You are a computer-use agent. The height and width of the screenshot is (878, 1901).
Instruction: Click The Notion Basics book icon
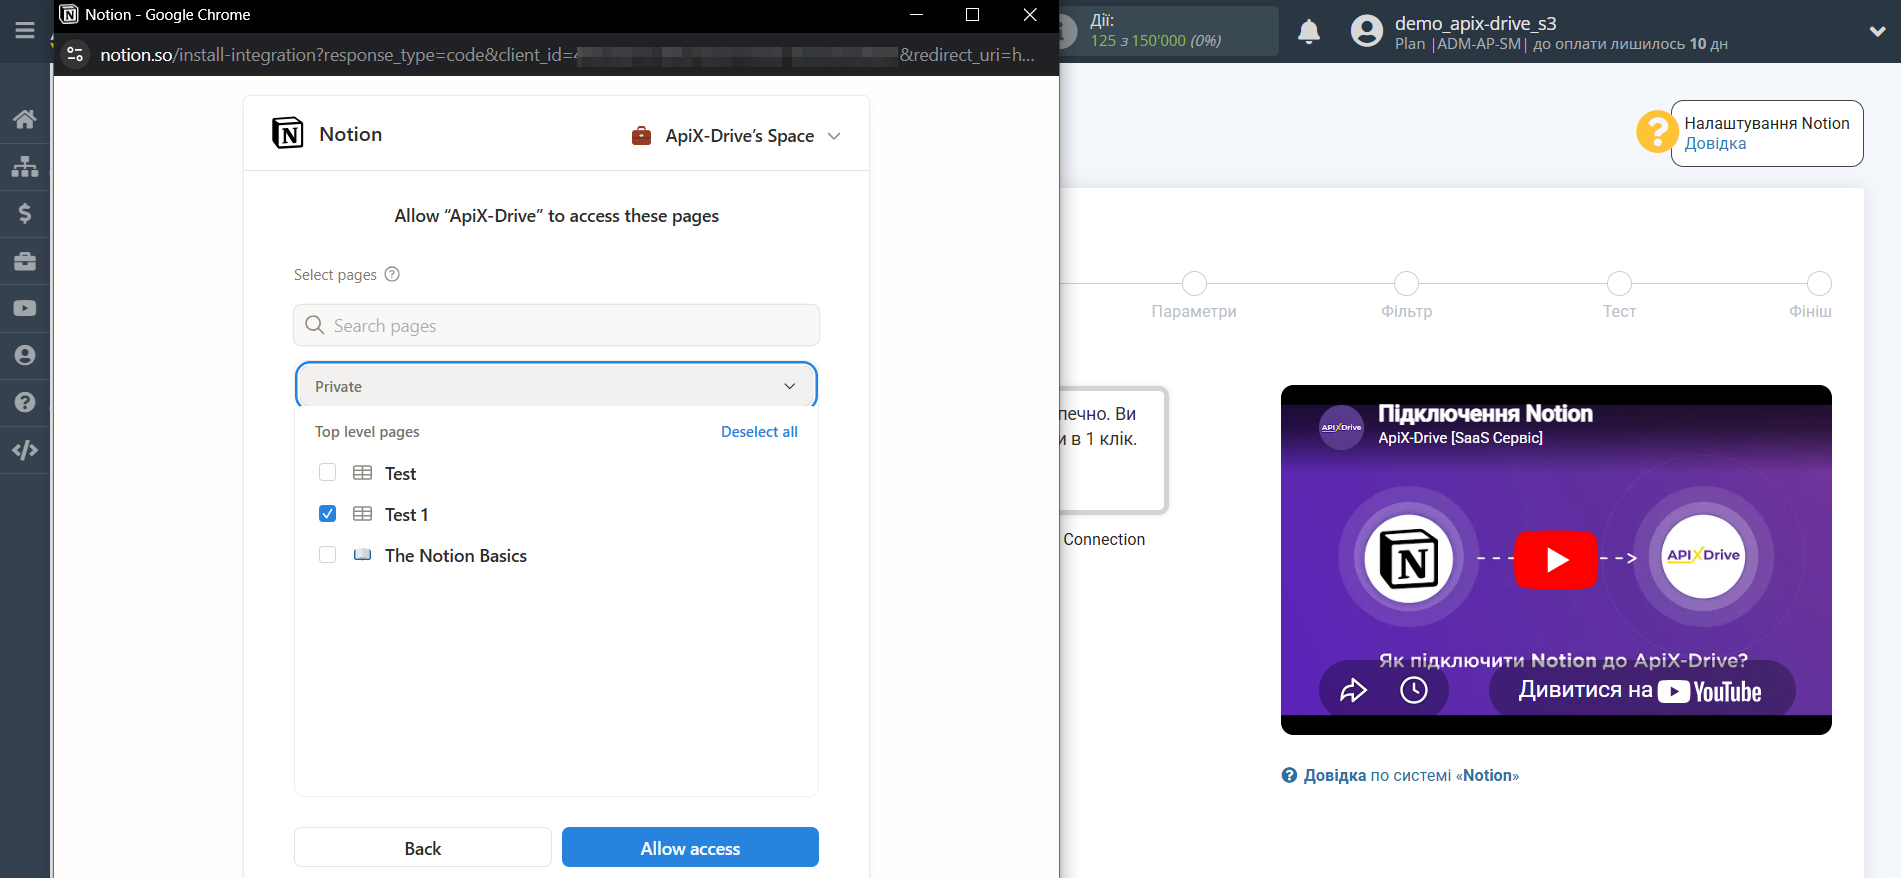click(362, 555)
